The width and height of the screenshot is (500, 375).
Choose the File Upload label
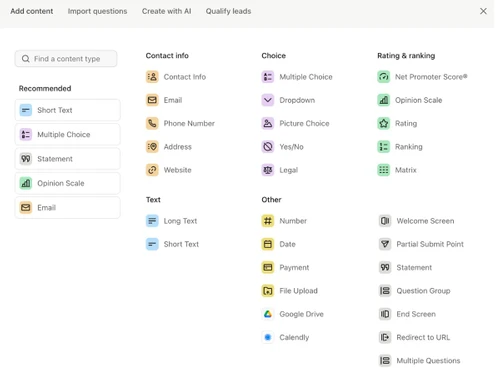tap(298, 291)
